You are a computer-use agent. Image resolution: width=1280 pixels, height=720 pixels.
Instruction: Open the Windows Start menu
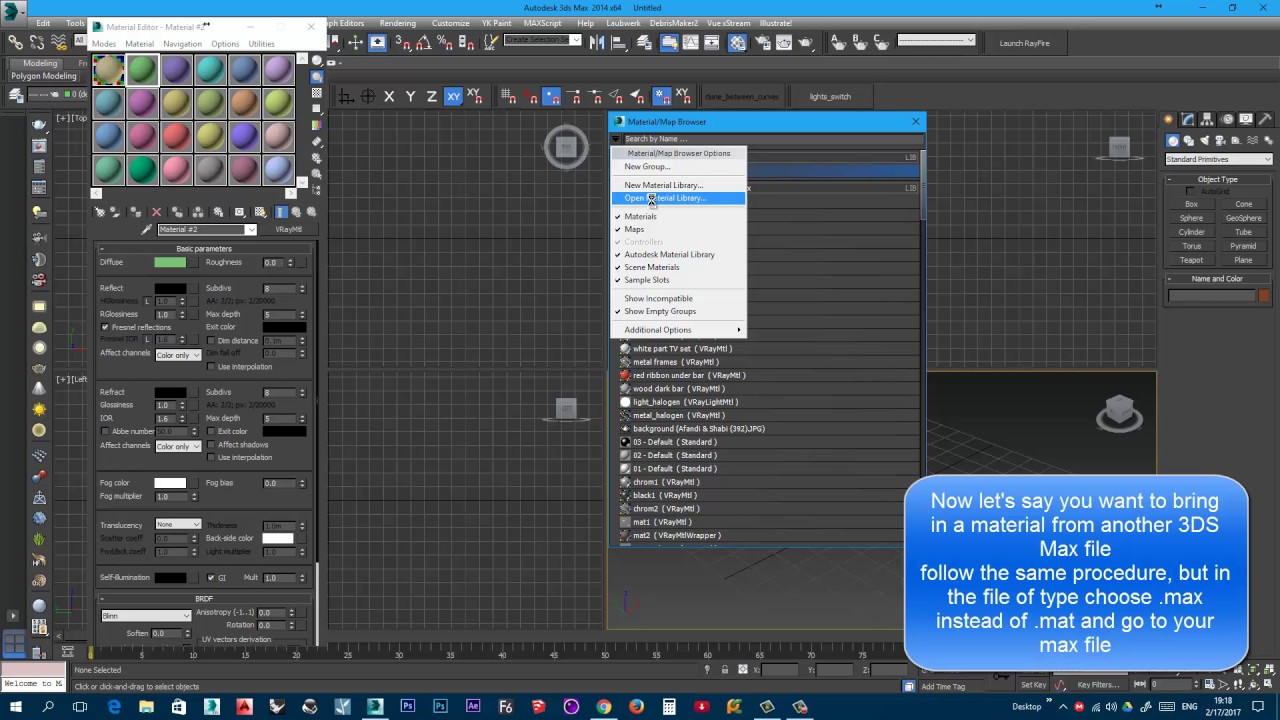tap(16, 707)
